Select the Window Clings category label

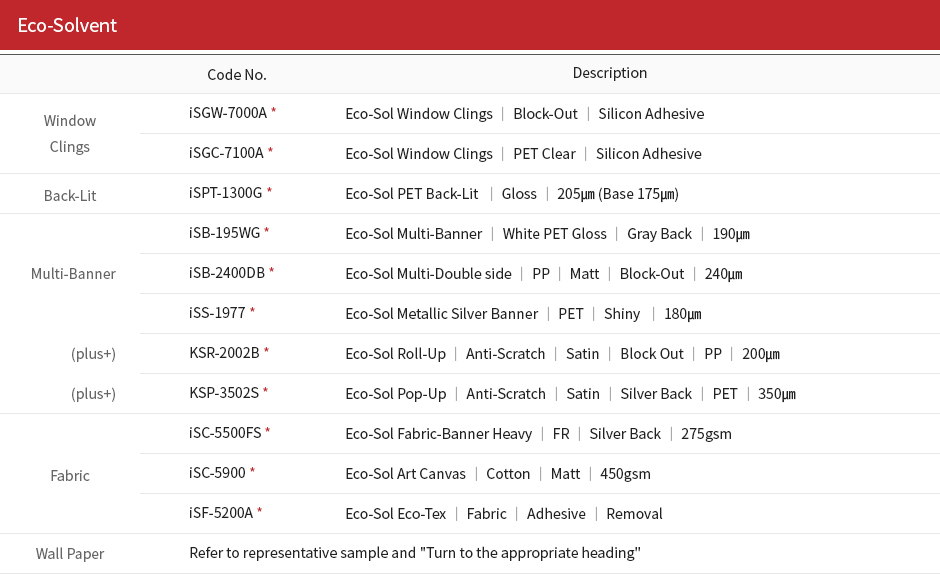coord(70,133)
